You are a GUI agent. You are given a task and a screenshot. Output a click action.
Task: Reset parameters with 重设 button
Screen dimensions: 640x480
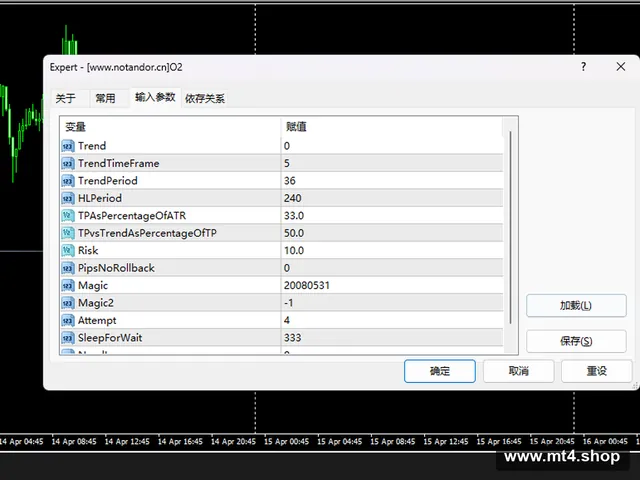[596, 371]
